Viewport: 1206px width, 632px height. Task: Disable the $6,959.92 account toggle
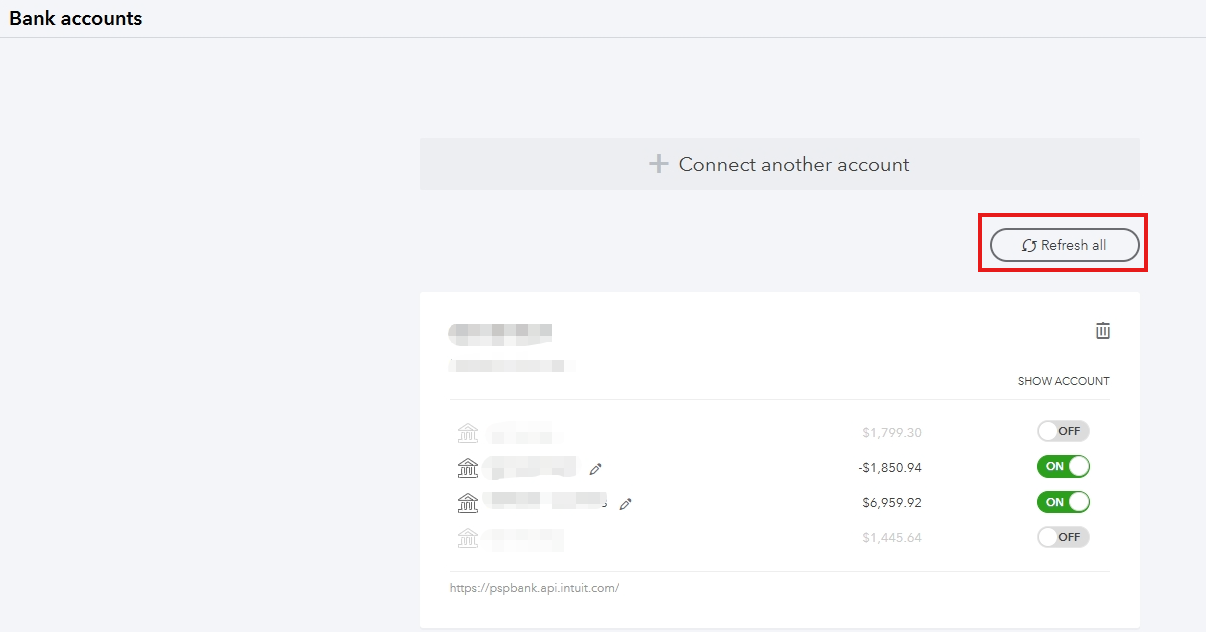click(x=1063, y=501)
